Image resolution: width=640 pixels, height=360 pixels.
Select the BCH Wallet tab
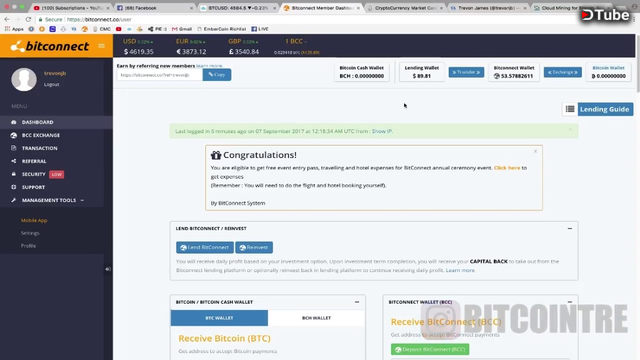pyautogui.click(x=316, y=318)
